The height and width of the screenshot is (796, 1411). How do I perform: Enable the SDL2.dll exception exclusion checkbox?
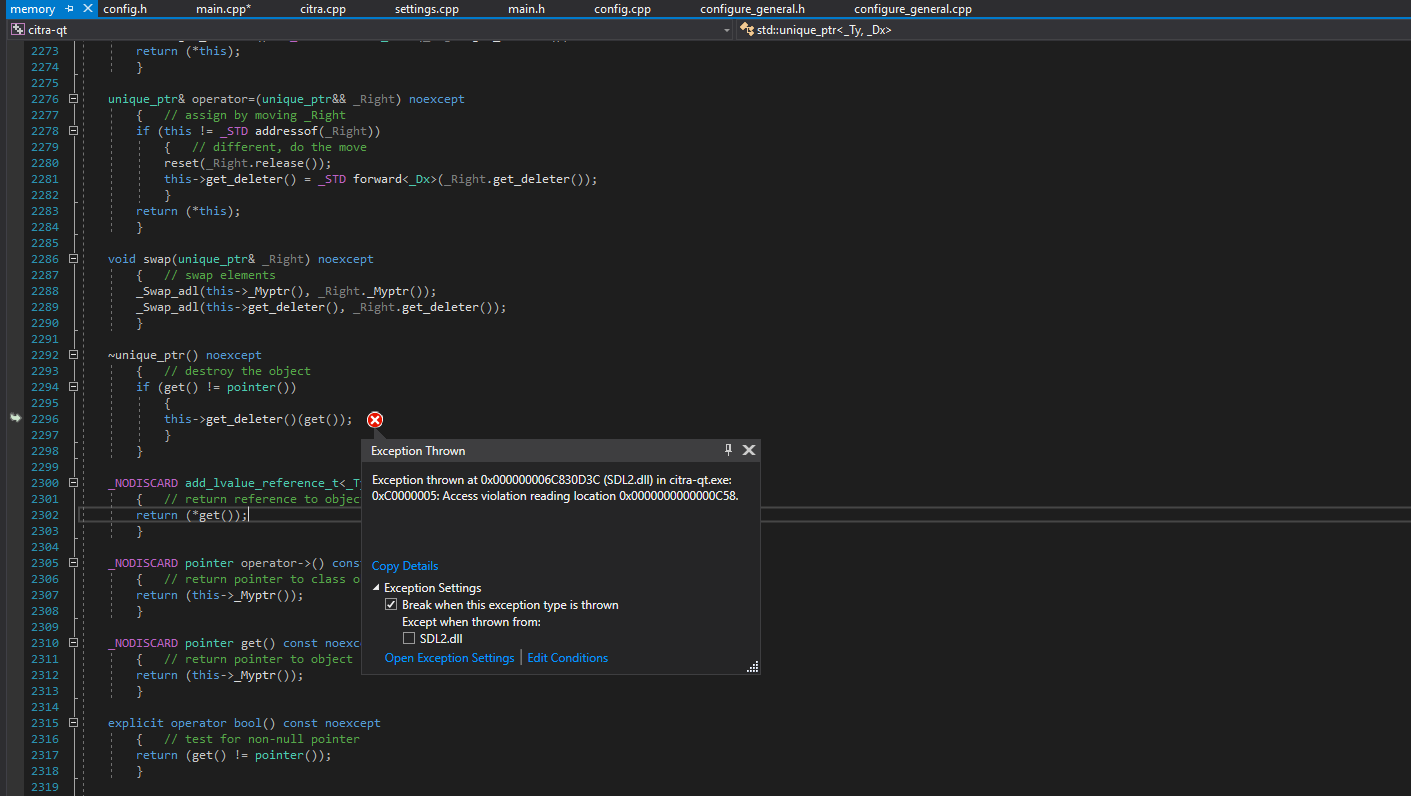point(408,637)
